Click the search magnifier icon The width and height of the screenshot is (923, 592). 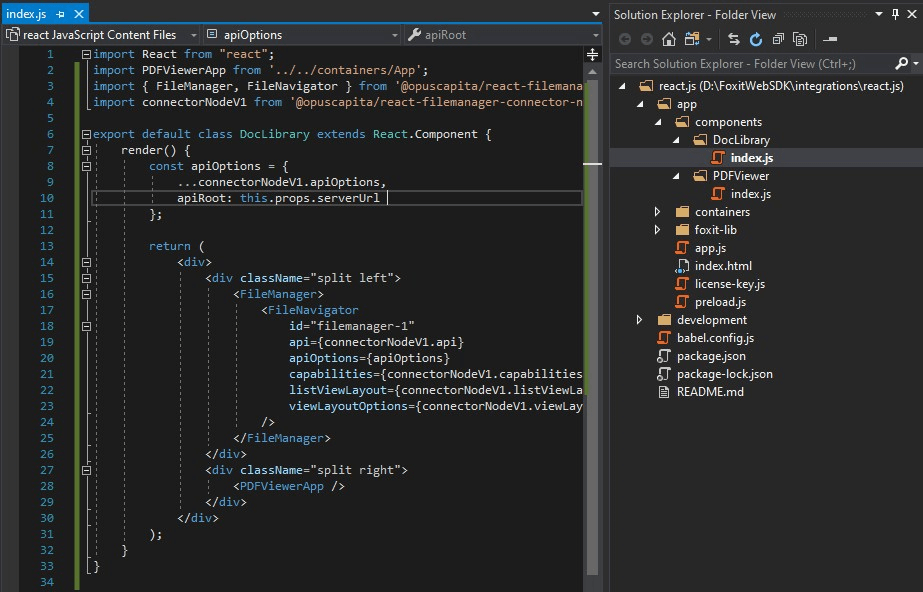(x=901, y=64)
